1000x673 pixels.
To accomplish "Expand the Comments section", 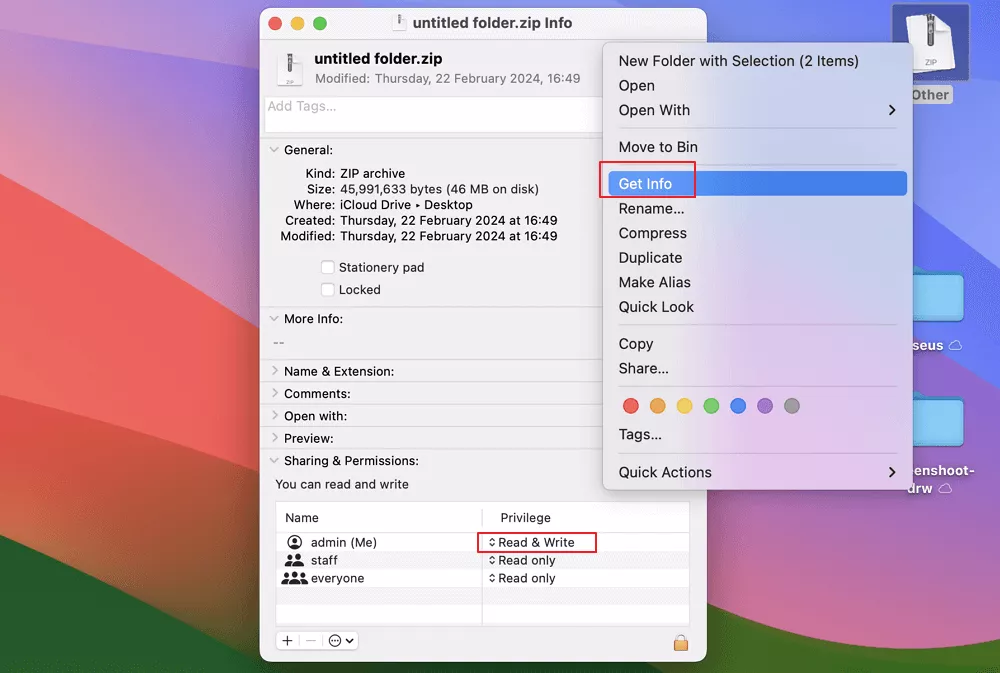I will (274, 393).
